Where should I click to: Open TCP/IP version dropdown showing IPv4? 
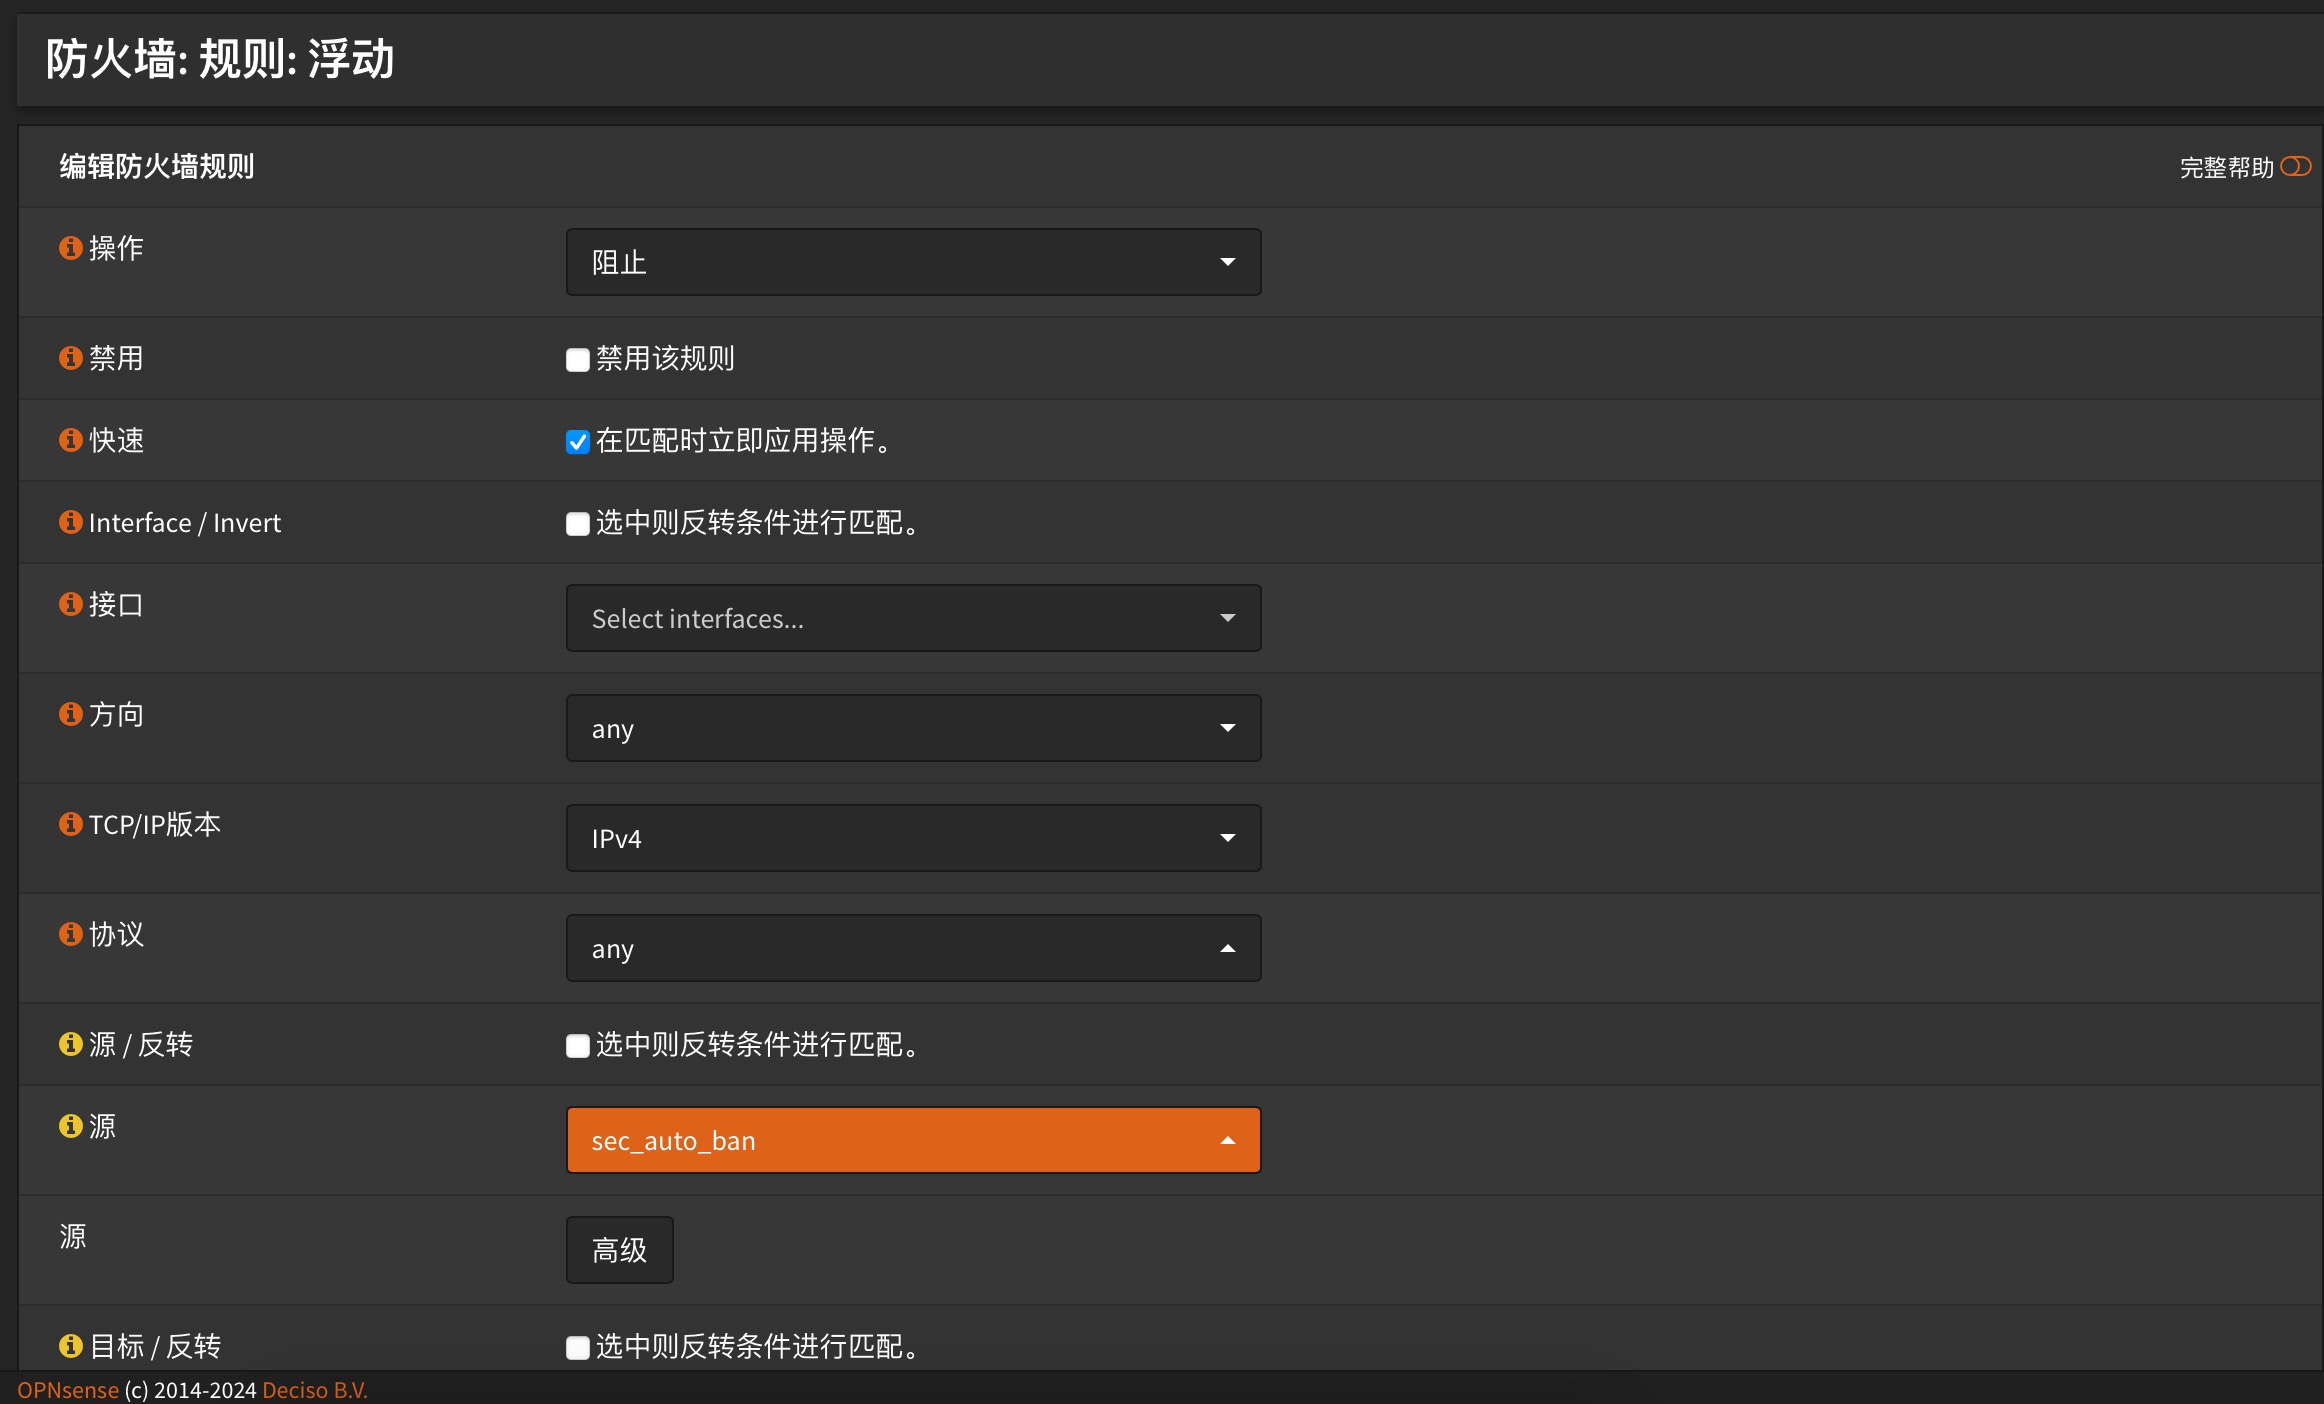click(913, 838)
